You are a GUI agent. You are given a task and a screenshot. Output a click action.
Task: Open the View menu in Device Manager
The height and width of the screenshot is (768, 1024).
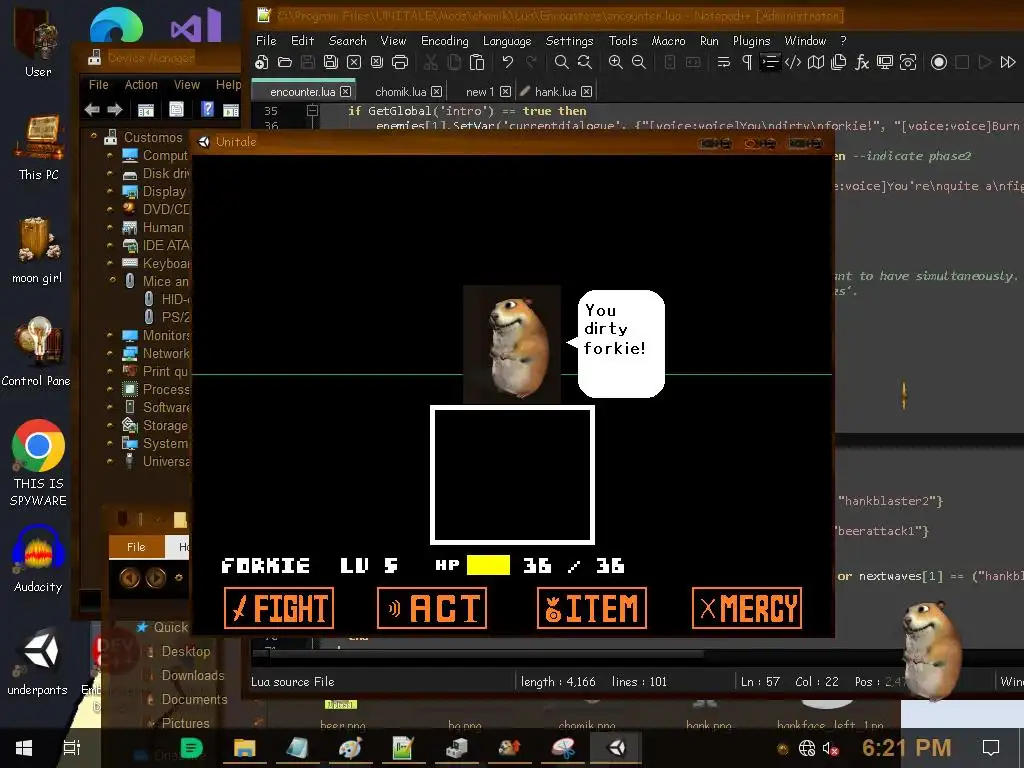click(187, 85)
